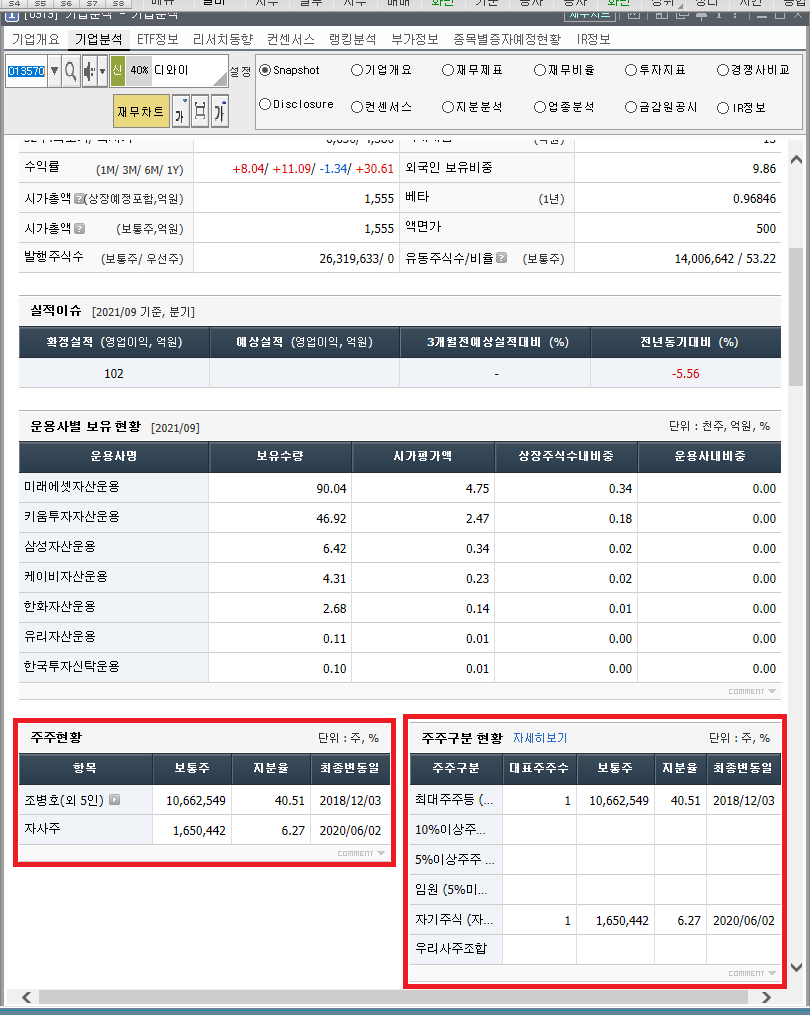Click the horizontal scrollbar right arrow
810x1015 pixels.
(x=767, y=997)
